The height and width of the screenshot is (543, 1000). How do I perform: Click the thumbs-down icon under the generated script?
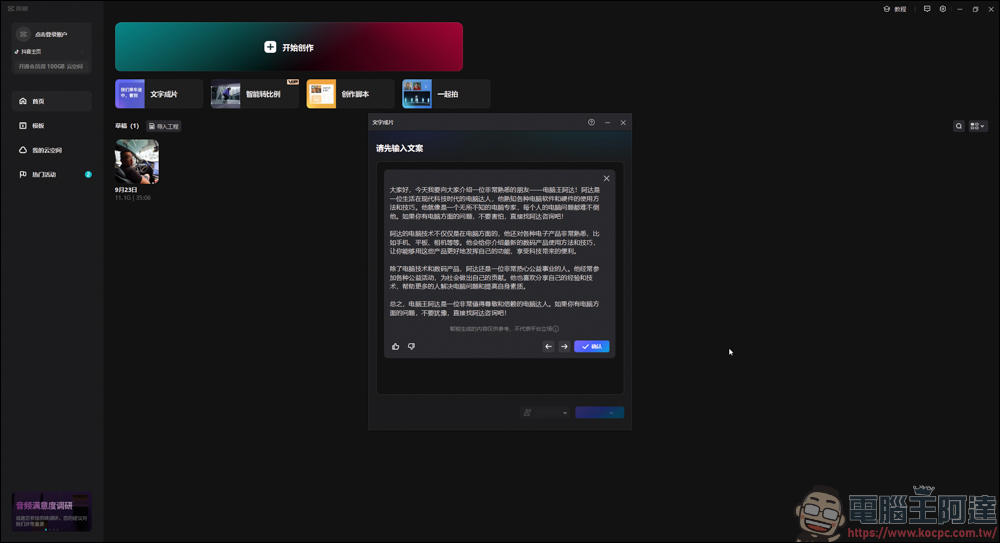pyautogui.click(x=411, y=347)
